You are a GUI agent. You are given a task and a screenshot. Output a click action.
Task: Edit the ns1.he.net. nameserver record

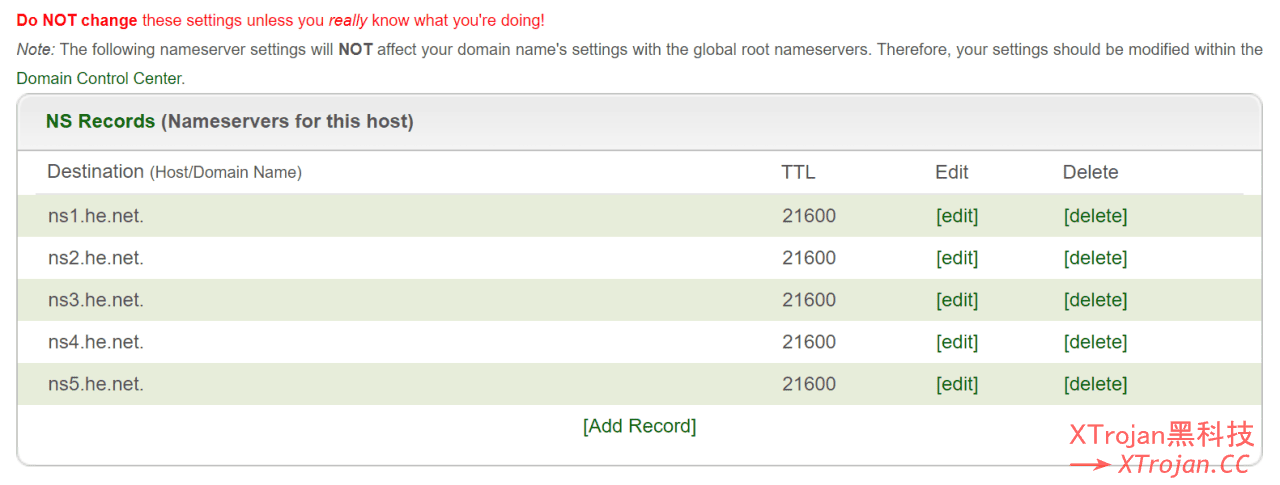click(956, 216)
